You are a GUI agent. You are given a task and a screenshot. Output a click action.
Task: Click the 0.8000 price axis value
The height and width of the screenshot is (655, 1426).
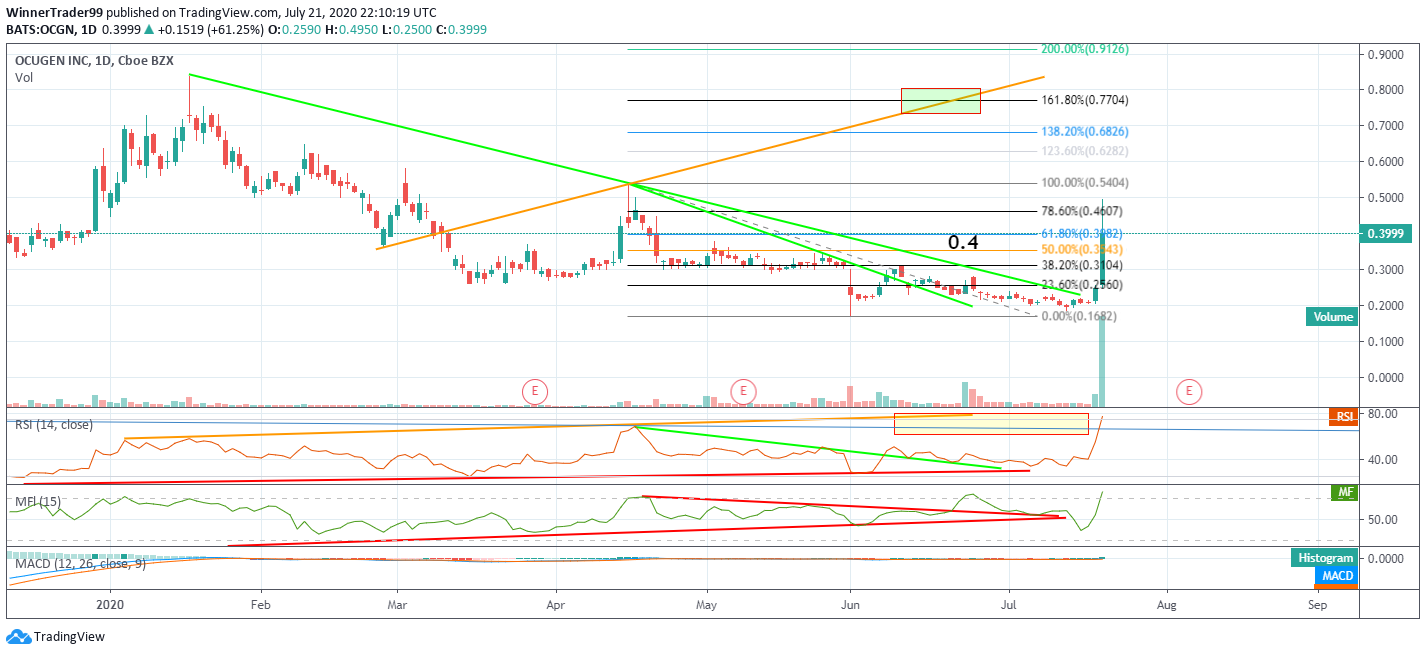1386,90
